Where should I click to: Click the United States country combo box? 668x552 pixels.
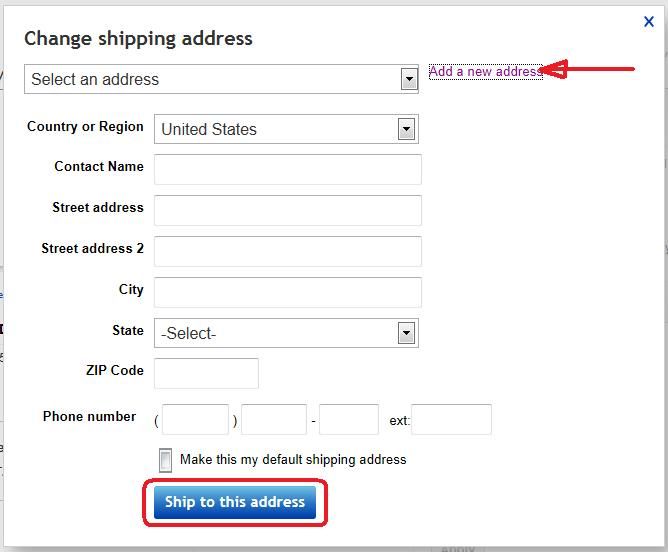click(286, 129)
